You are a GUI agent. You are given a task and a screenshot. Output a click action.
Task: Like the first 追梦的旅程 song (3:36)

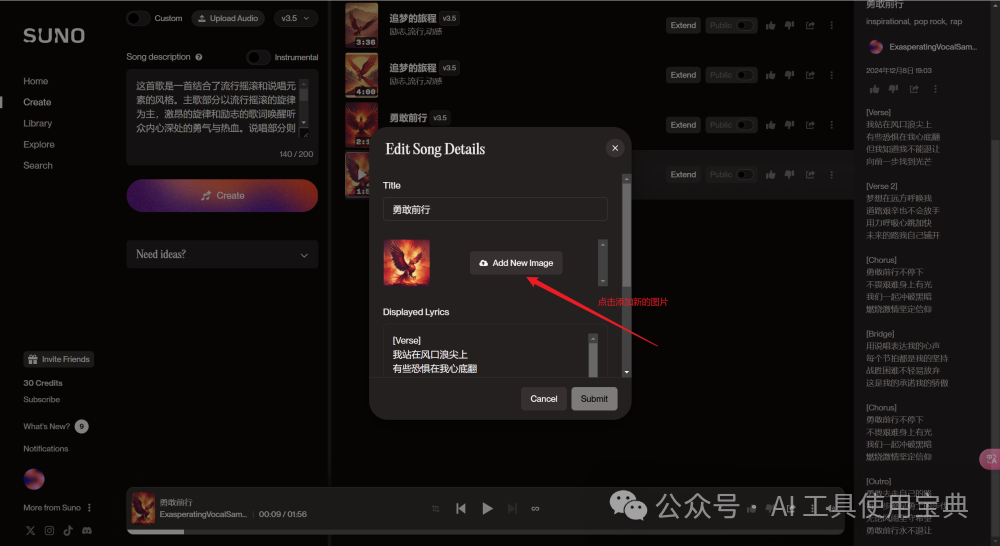pos(770,26)
